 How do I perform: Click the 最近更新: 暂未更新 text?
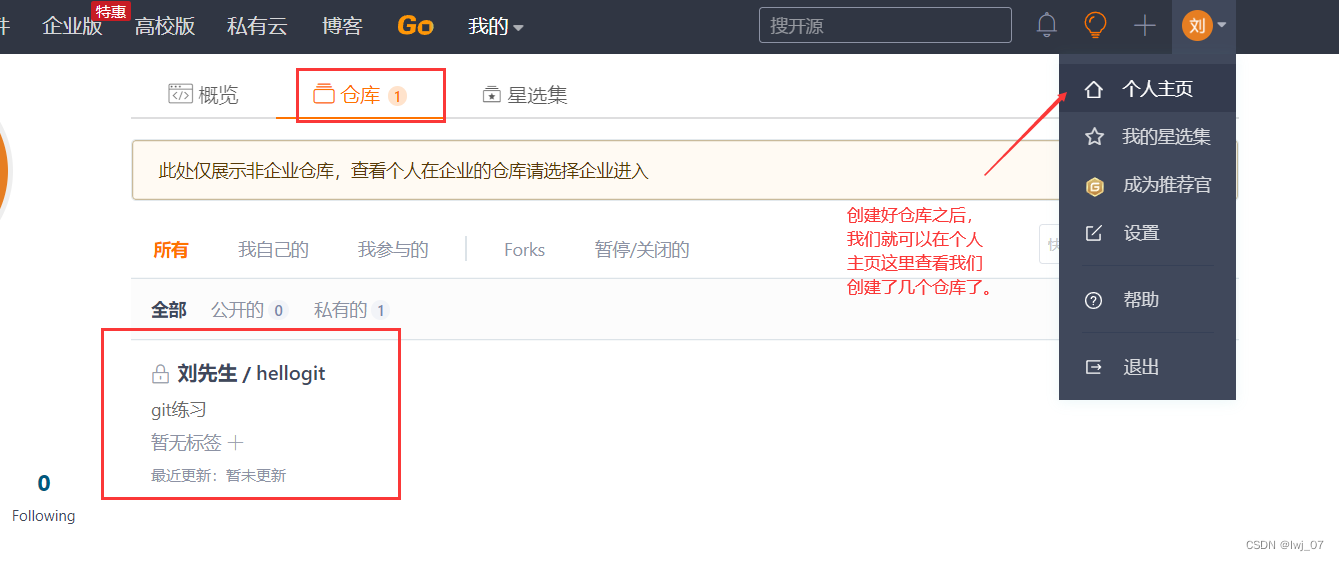(x=219, y=476)
